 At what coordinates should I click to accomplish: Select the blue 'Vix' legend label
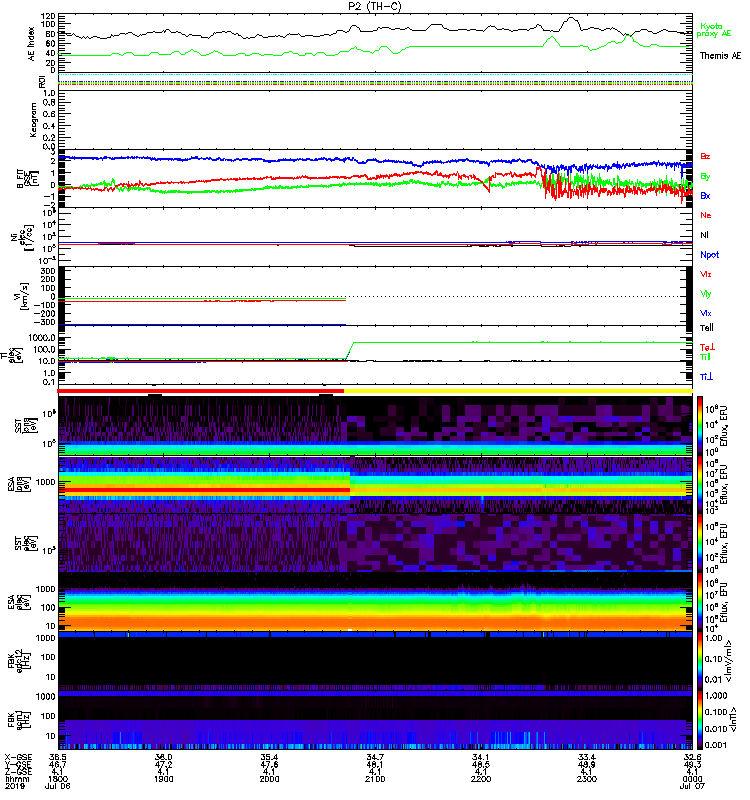[706, 313]
